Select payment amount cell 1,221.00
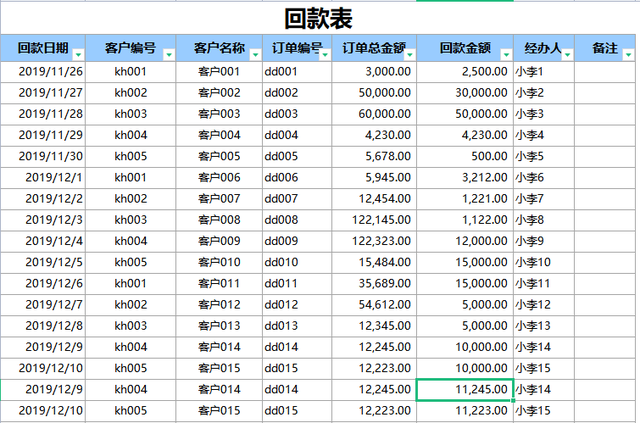640x423 pixels. [465, 199]
